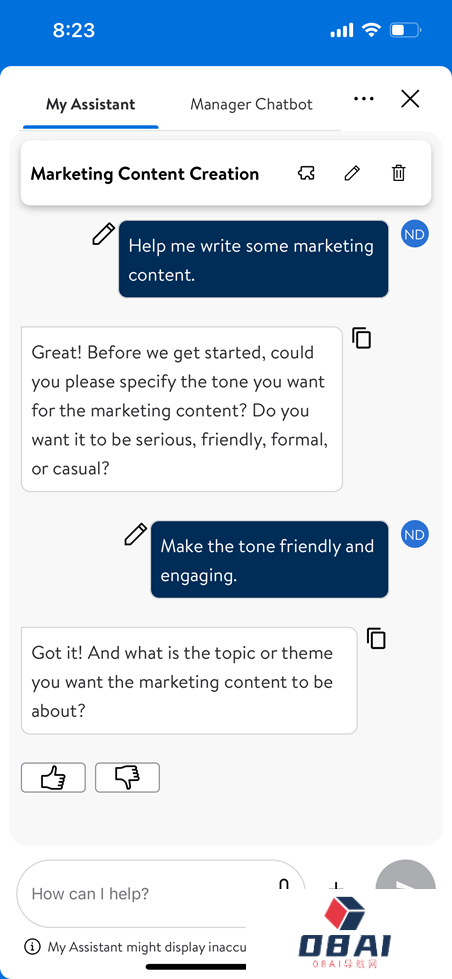Copy the tone question response
This screenshot has height=979, width=452.
coord(361,337)
